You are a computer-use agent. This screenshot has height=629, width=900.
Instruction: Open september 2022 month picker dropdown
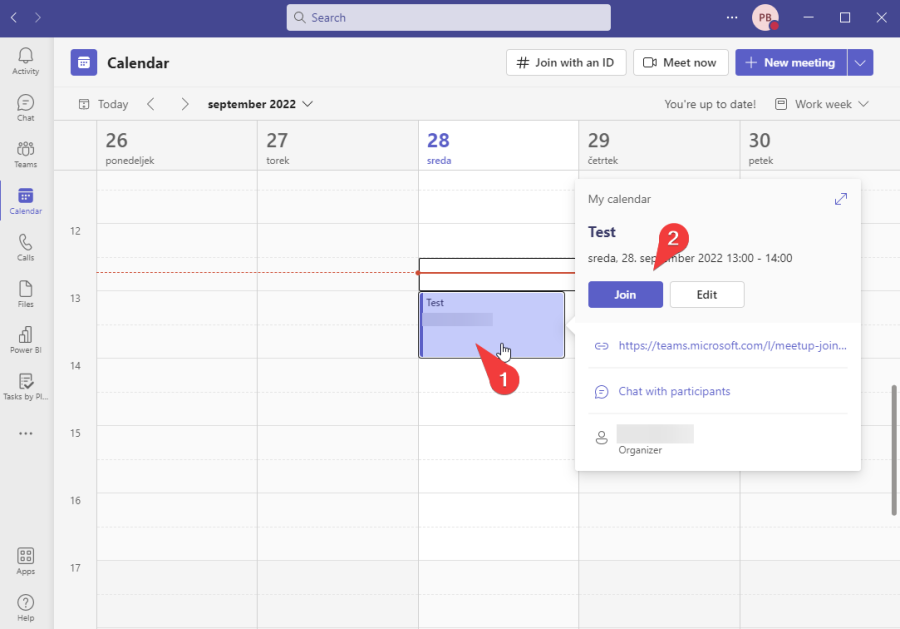[260, 104]
